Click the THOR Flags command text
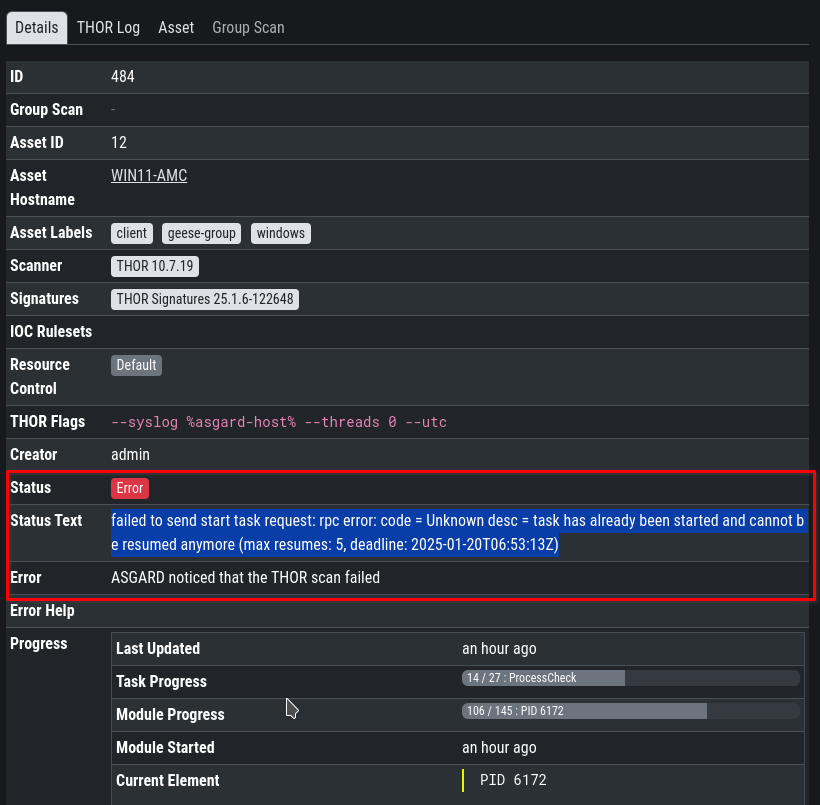The image size is (820, 805). tap(278, 422)
